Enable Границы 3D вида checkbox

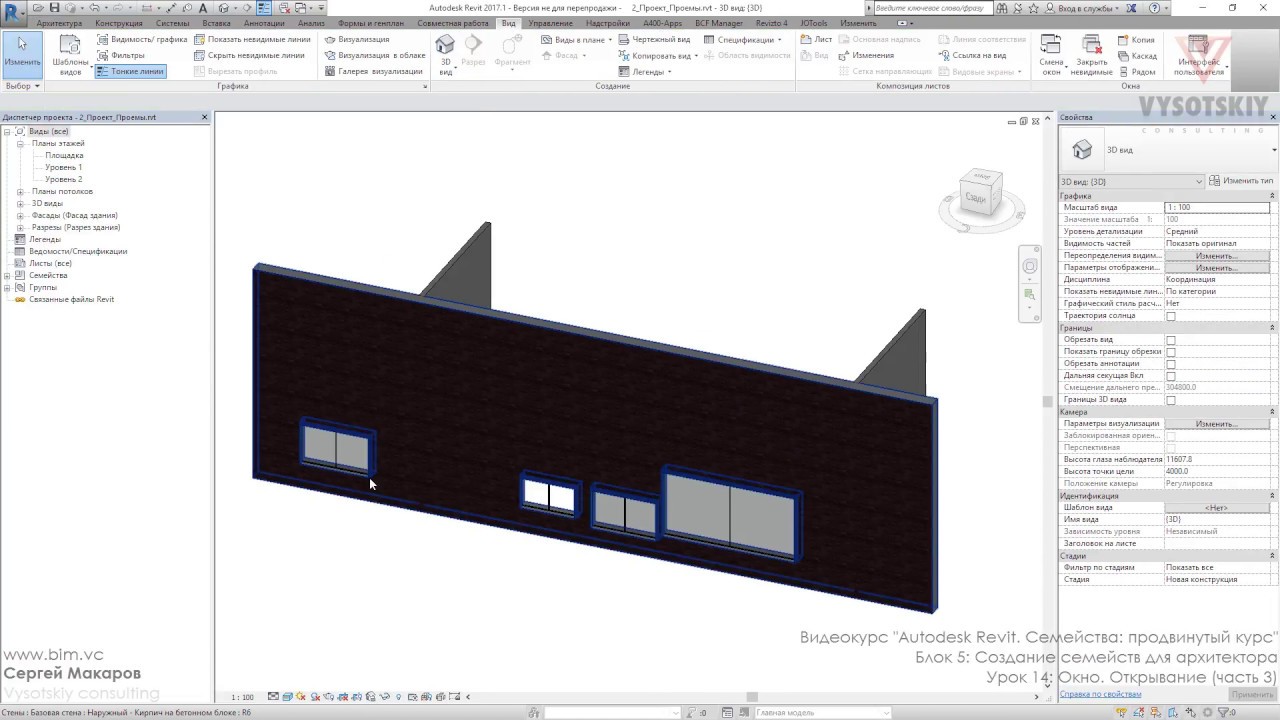coord(1171,400)
